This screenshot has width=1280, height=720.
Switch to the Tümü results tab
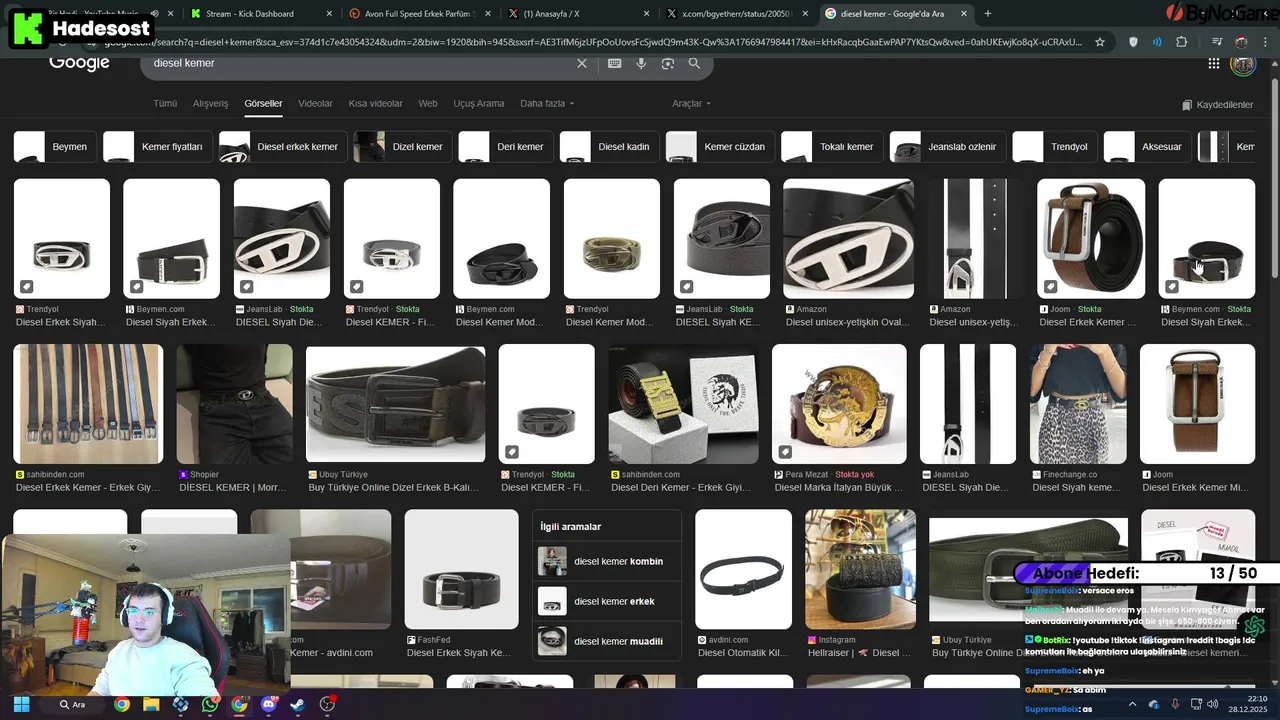click(x=165, y=103)
